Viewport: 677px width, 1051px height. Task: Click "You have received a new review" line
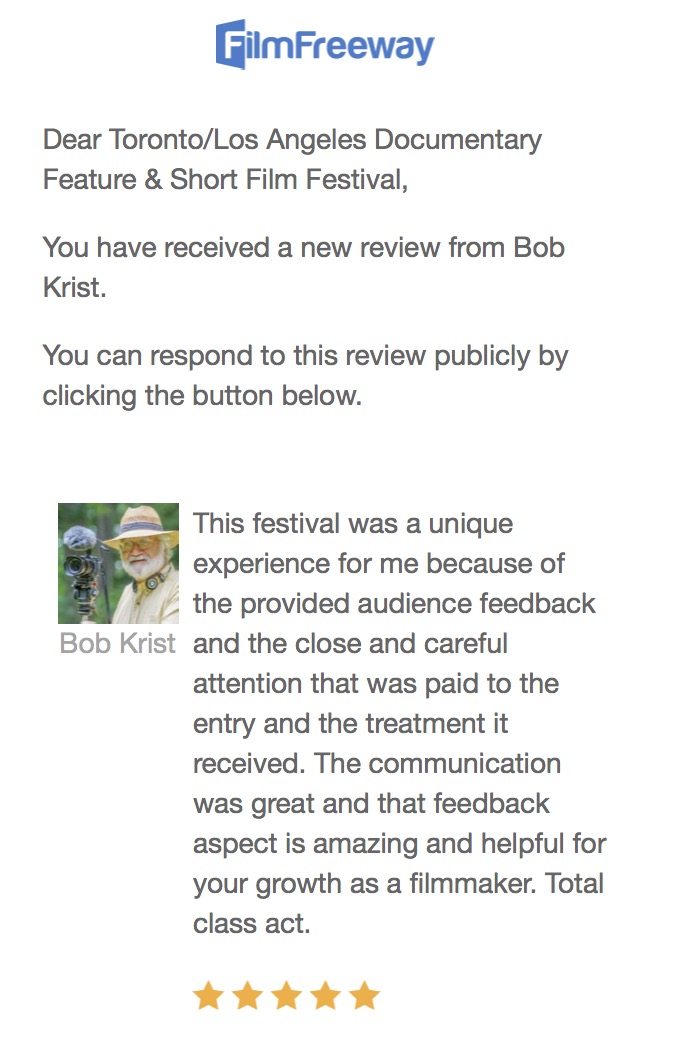[303, 248]
